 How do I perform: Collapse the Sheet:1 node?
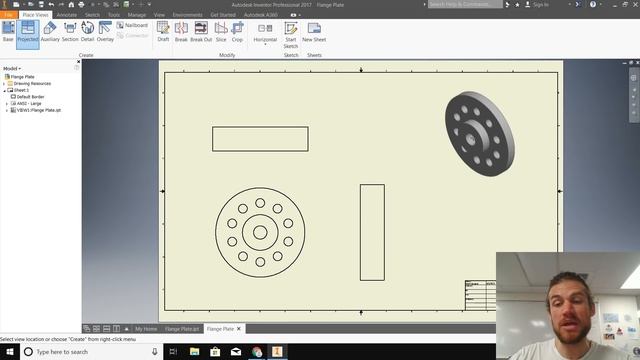click(x=4, y=91)
